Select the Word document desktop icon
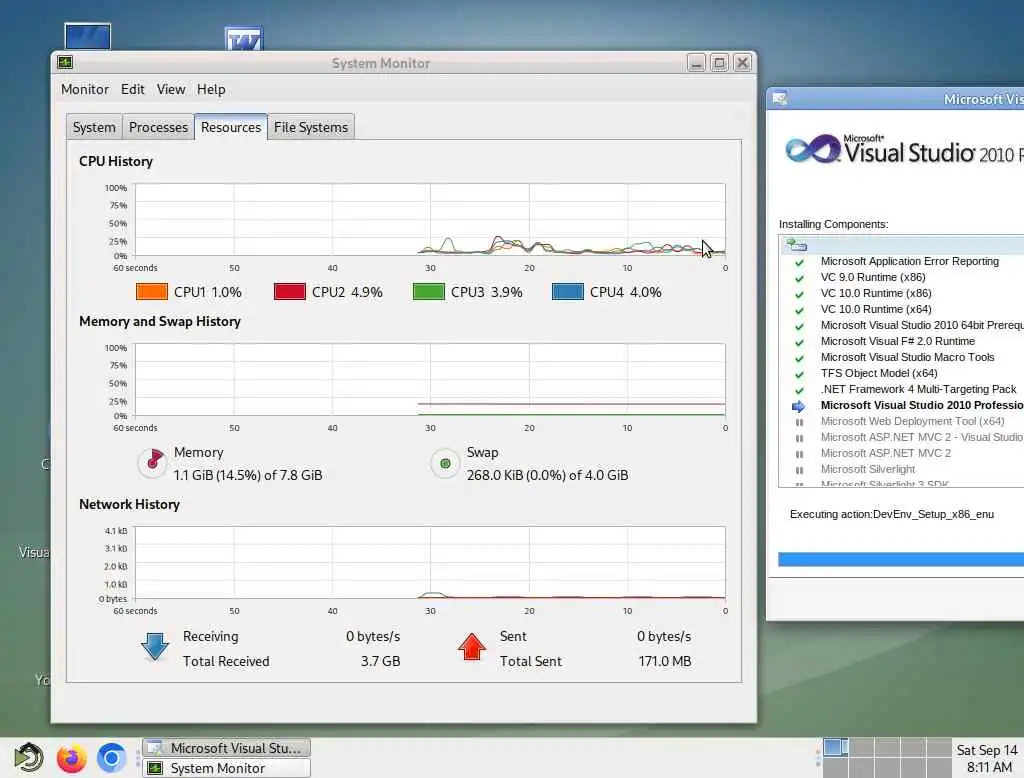1024x778 pixels. [244, 39]
